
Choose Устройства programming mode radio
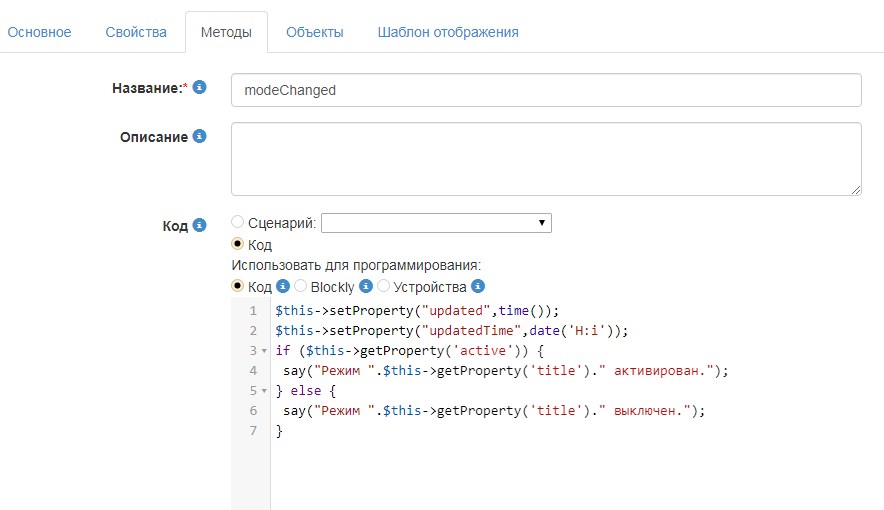click(383, 286)
